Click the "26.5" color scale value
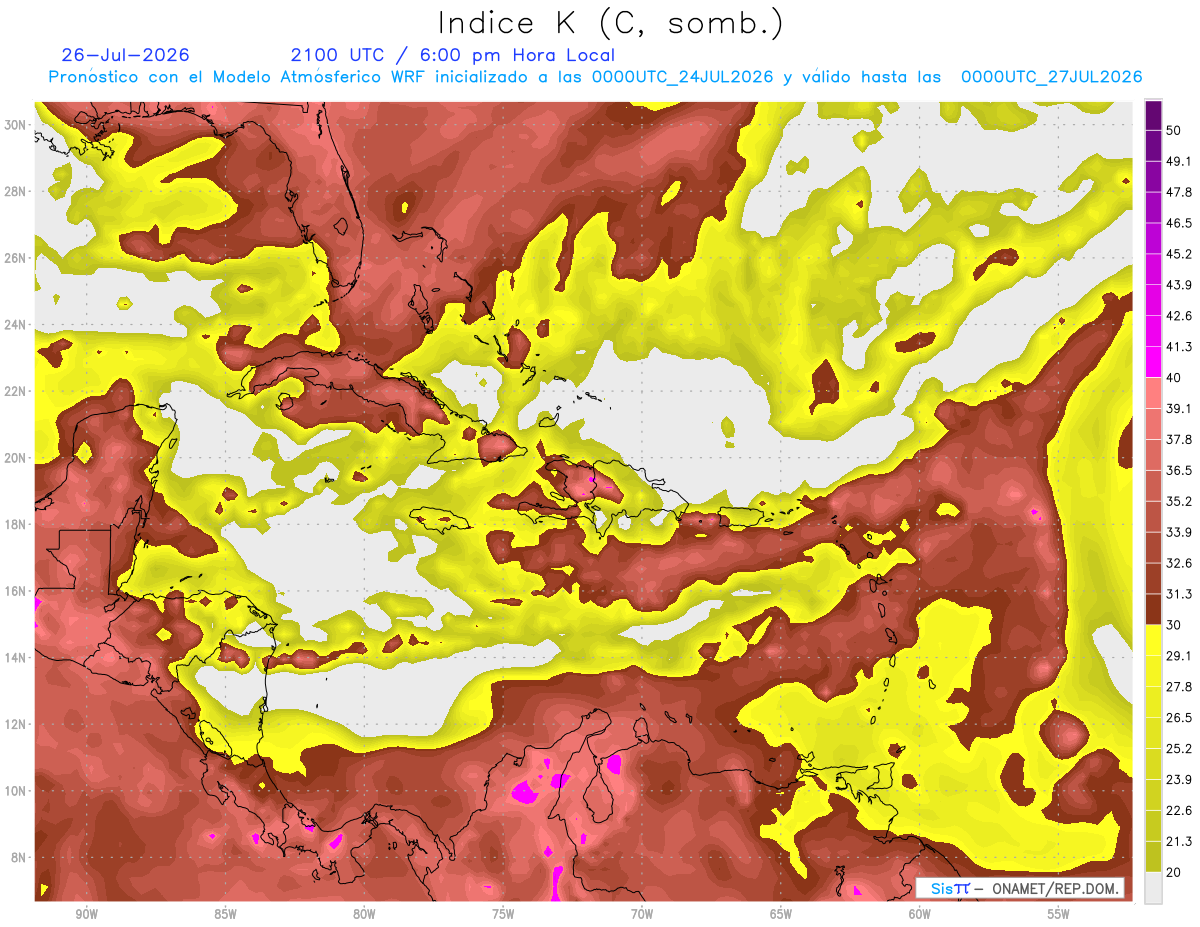This screenshot has width=1200, height=927. (1179, 718)
